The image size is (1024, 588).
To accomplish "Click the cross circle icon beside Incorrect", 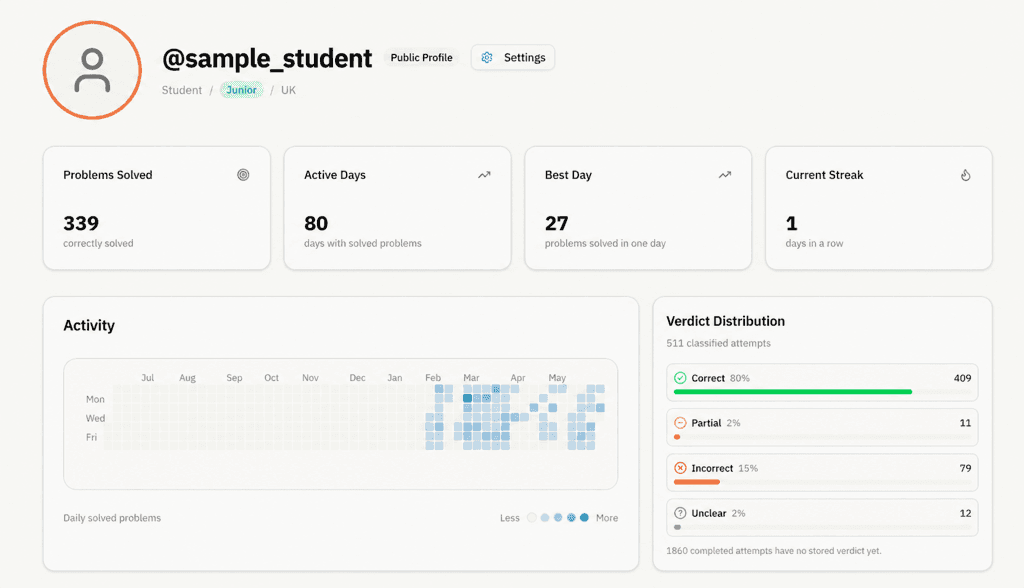I will [680, 468].
